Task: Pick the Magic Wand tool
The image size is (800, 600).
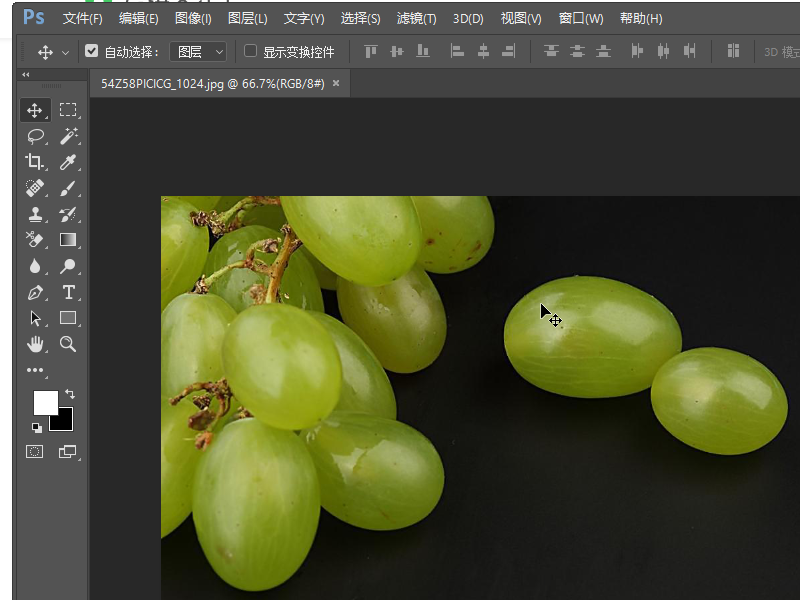Action: click(x=68, y=136)
